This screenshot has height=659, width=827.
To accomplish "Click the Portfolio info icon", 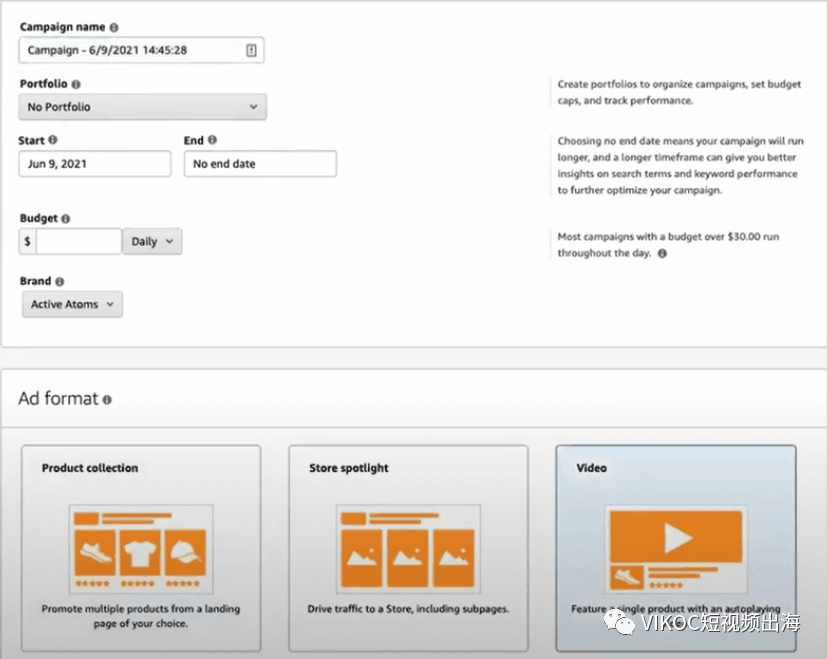I will [x=76, y=84].
